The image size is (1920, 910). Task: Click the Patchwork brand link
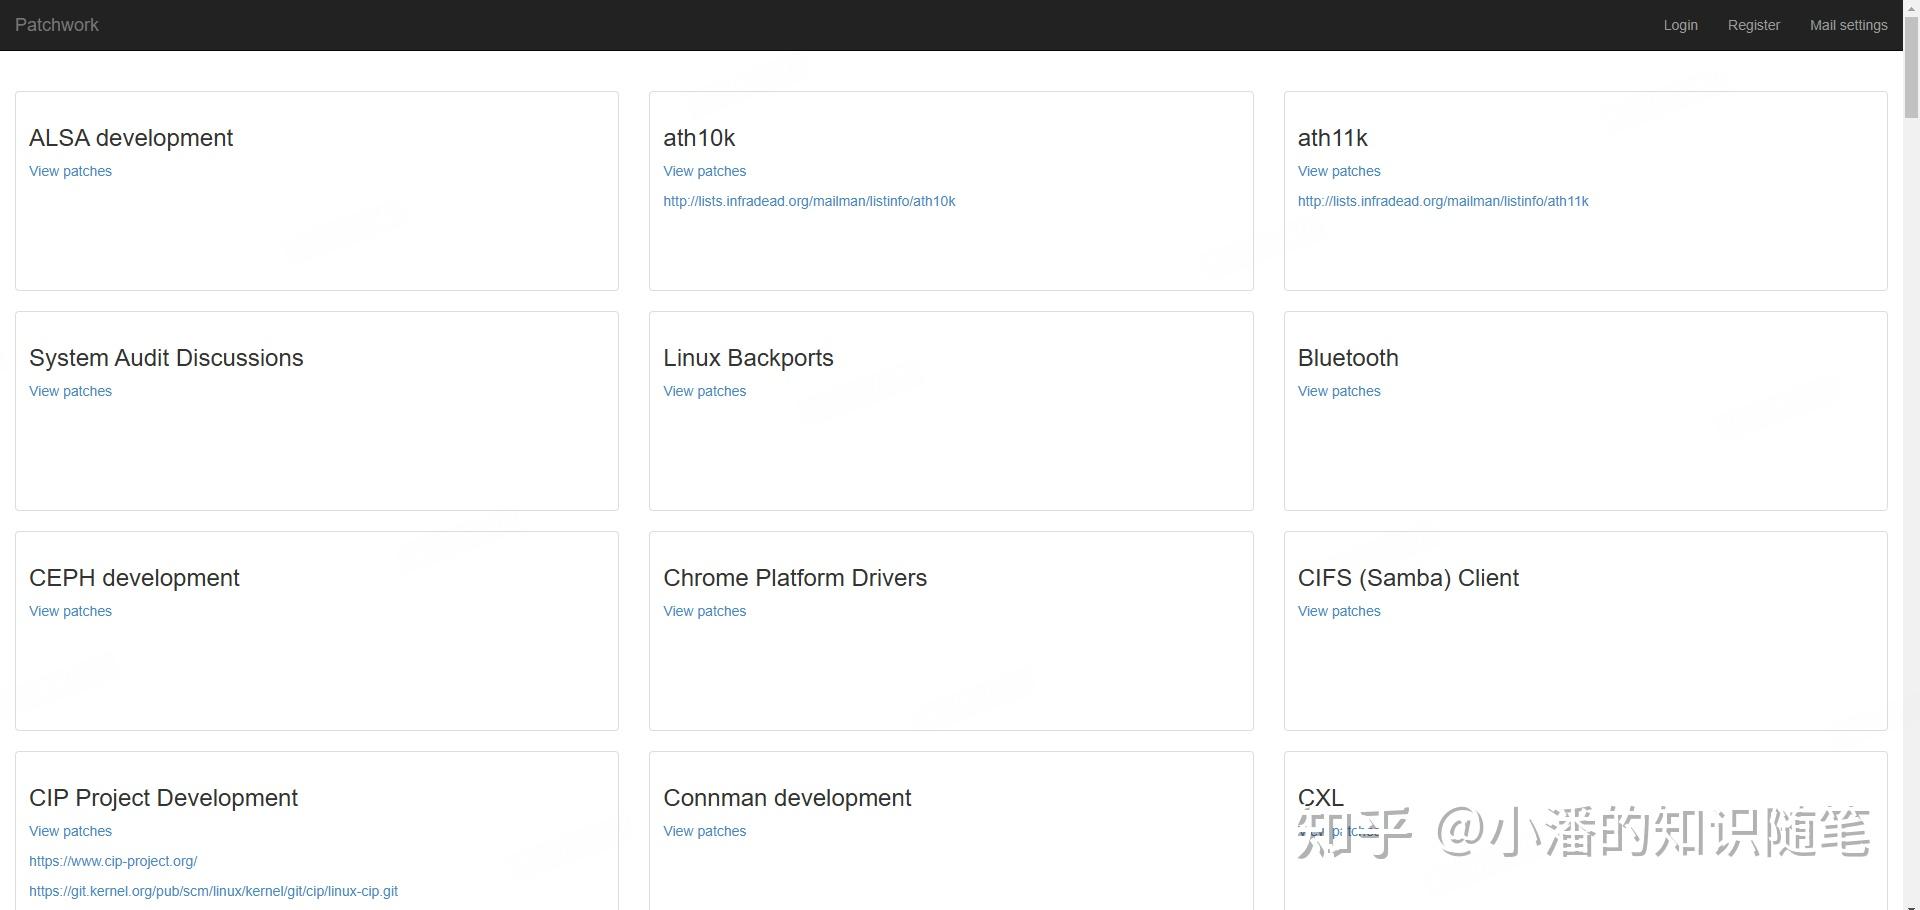[x=57, y=25]
